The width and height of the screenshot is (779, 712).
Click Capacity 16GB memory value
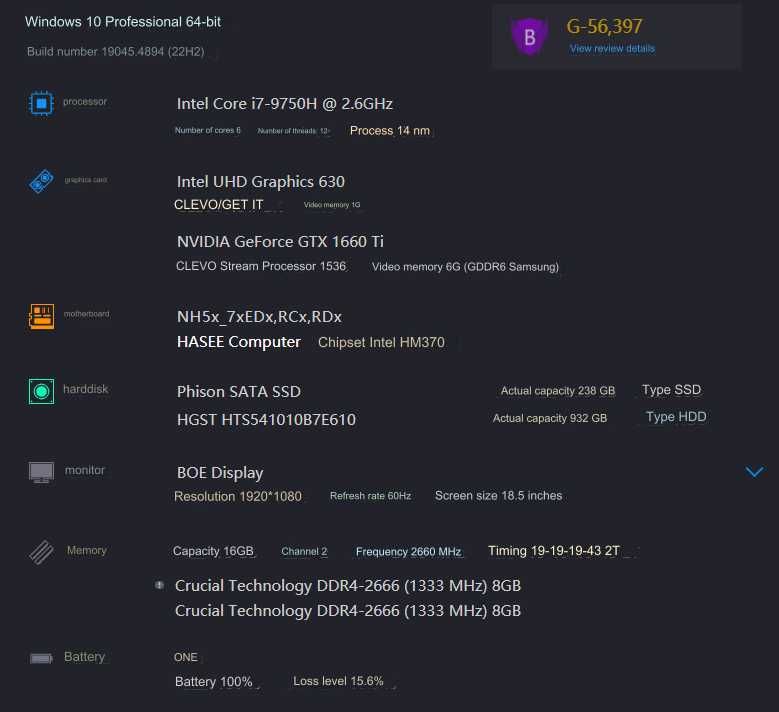click(214, 552)
